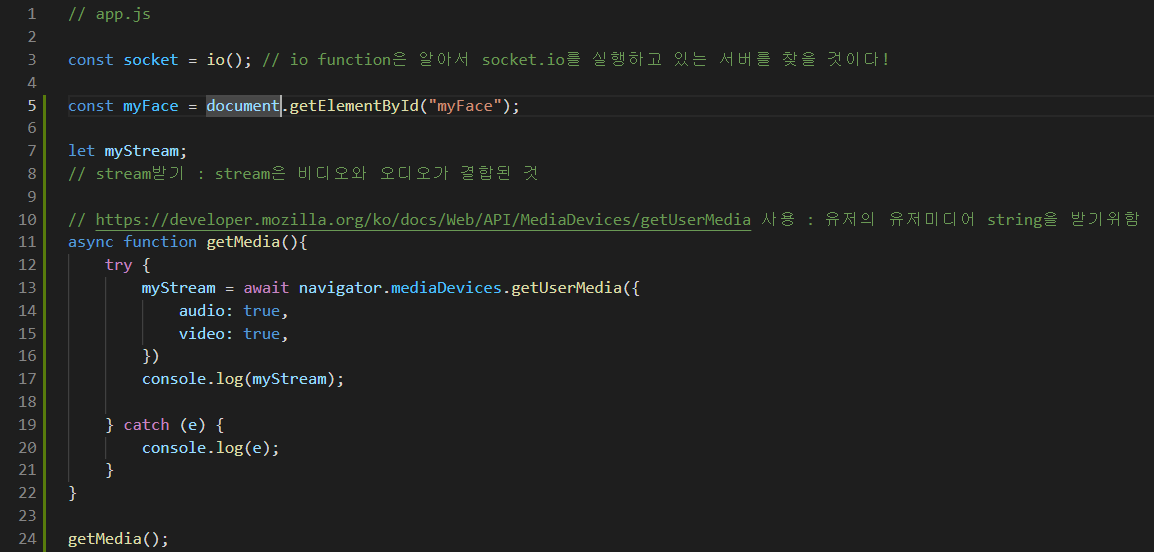Click line number 10 in the gutter
1154x552 pixels.
click(27, 219)
